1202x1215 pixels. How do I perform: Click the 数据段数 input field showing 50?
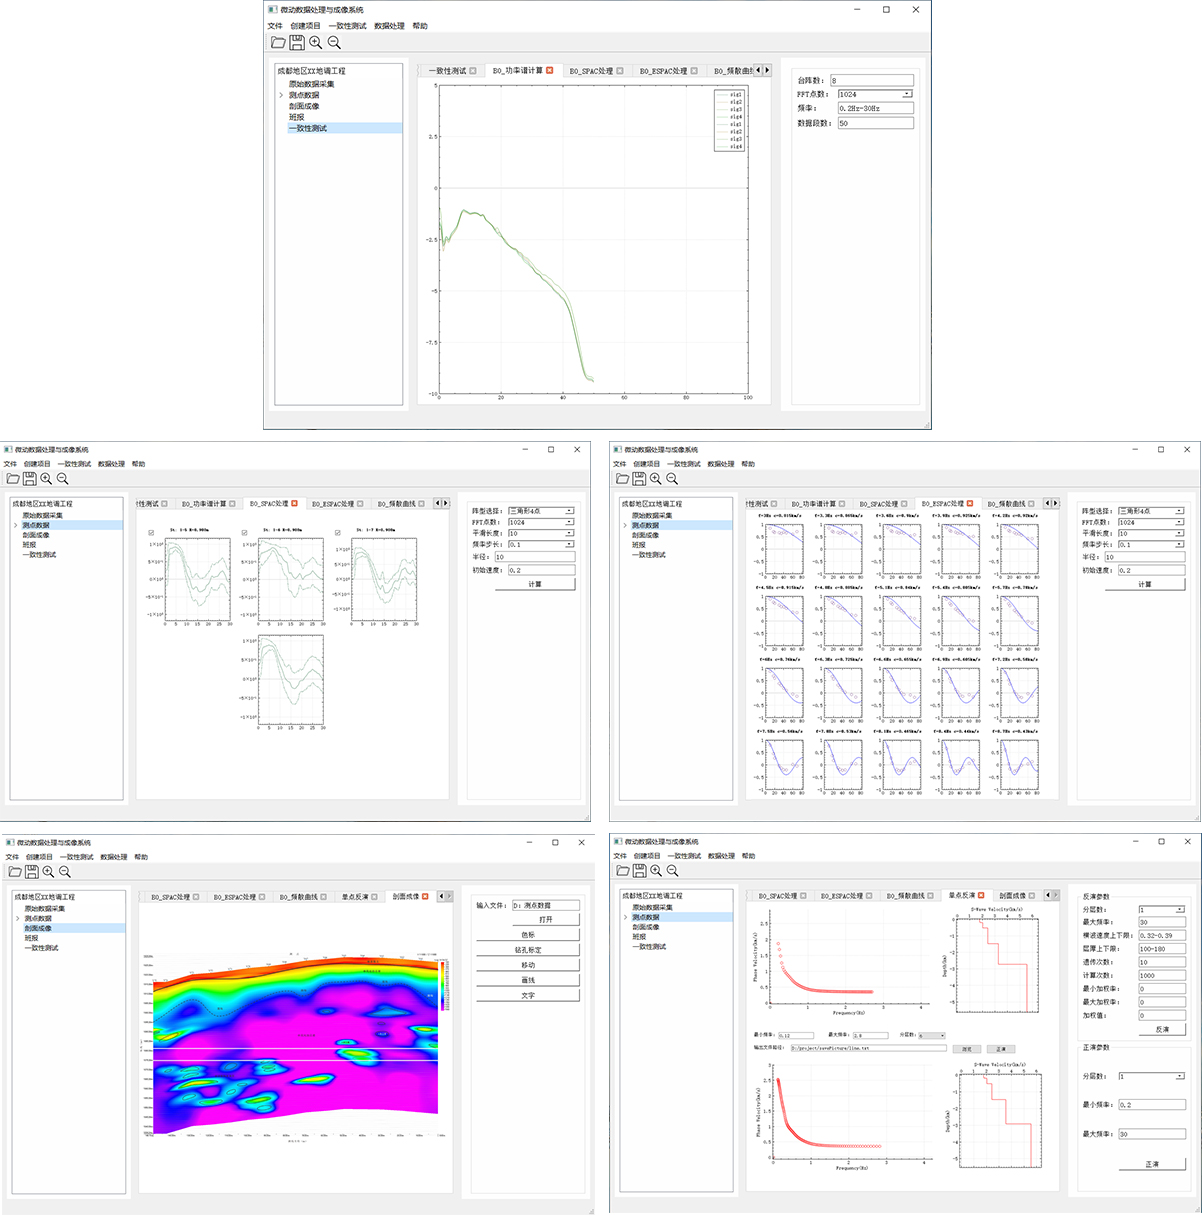pyautogui.click(x=874, y=123)
